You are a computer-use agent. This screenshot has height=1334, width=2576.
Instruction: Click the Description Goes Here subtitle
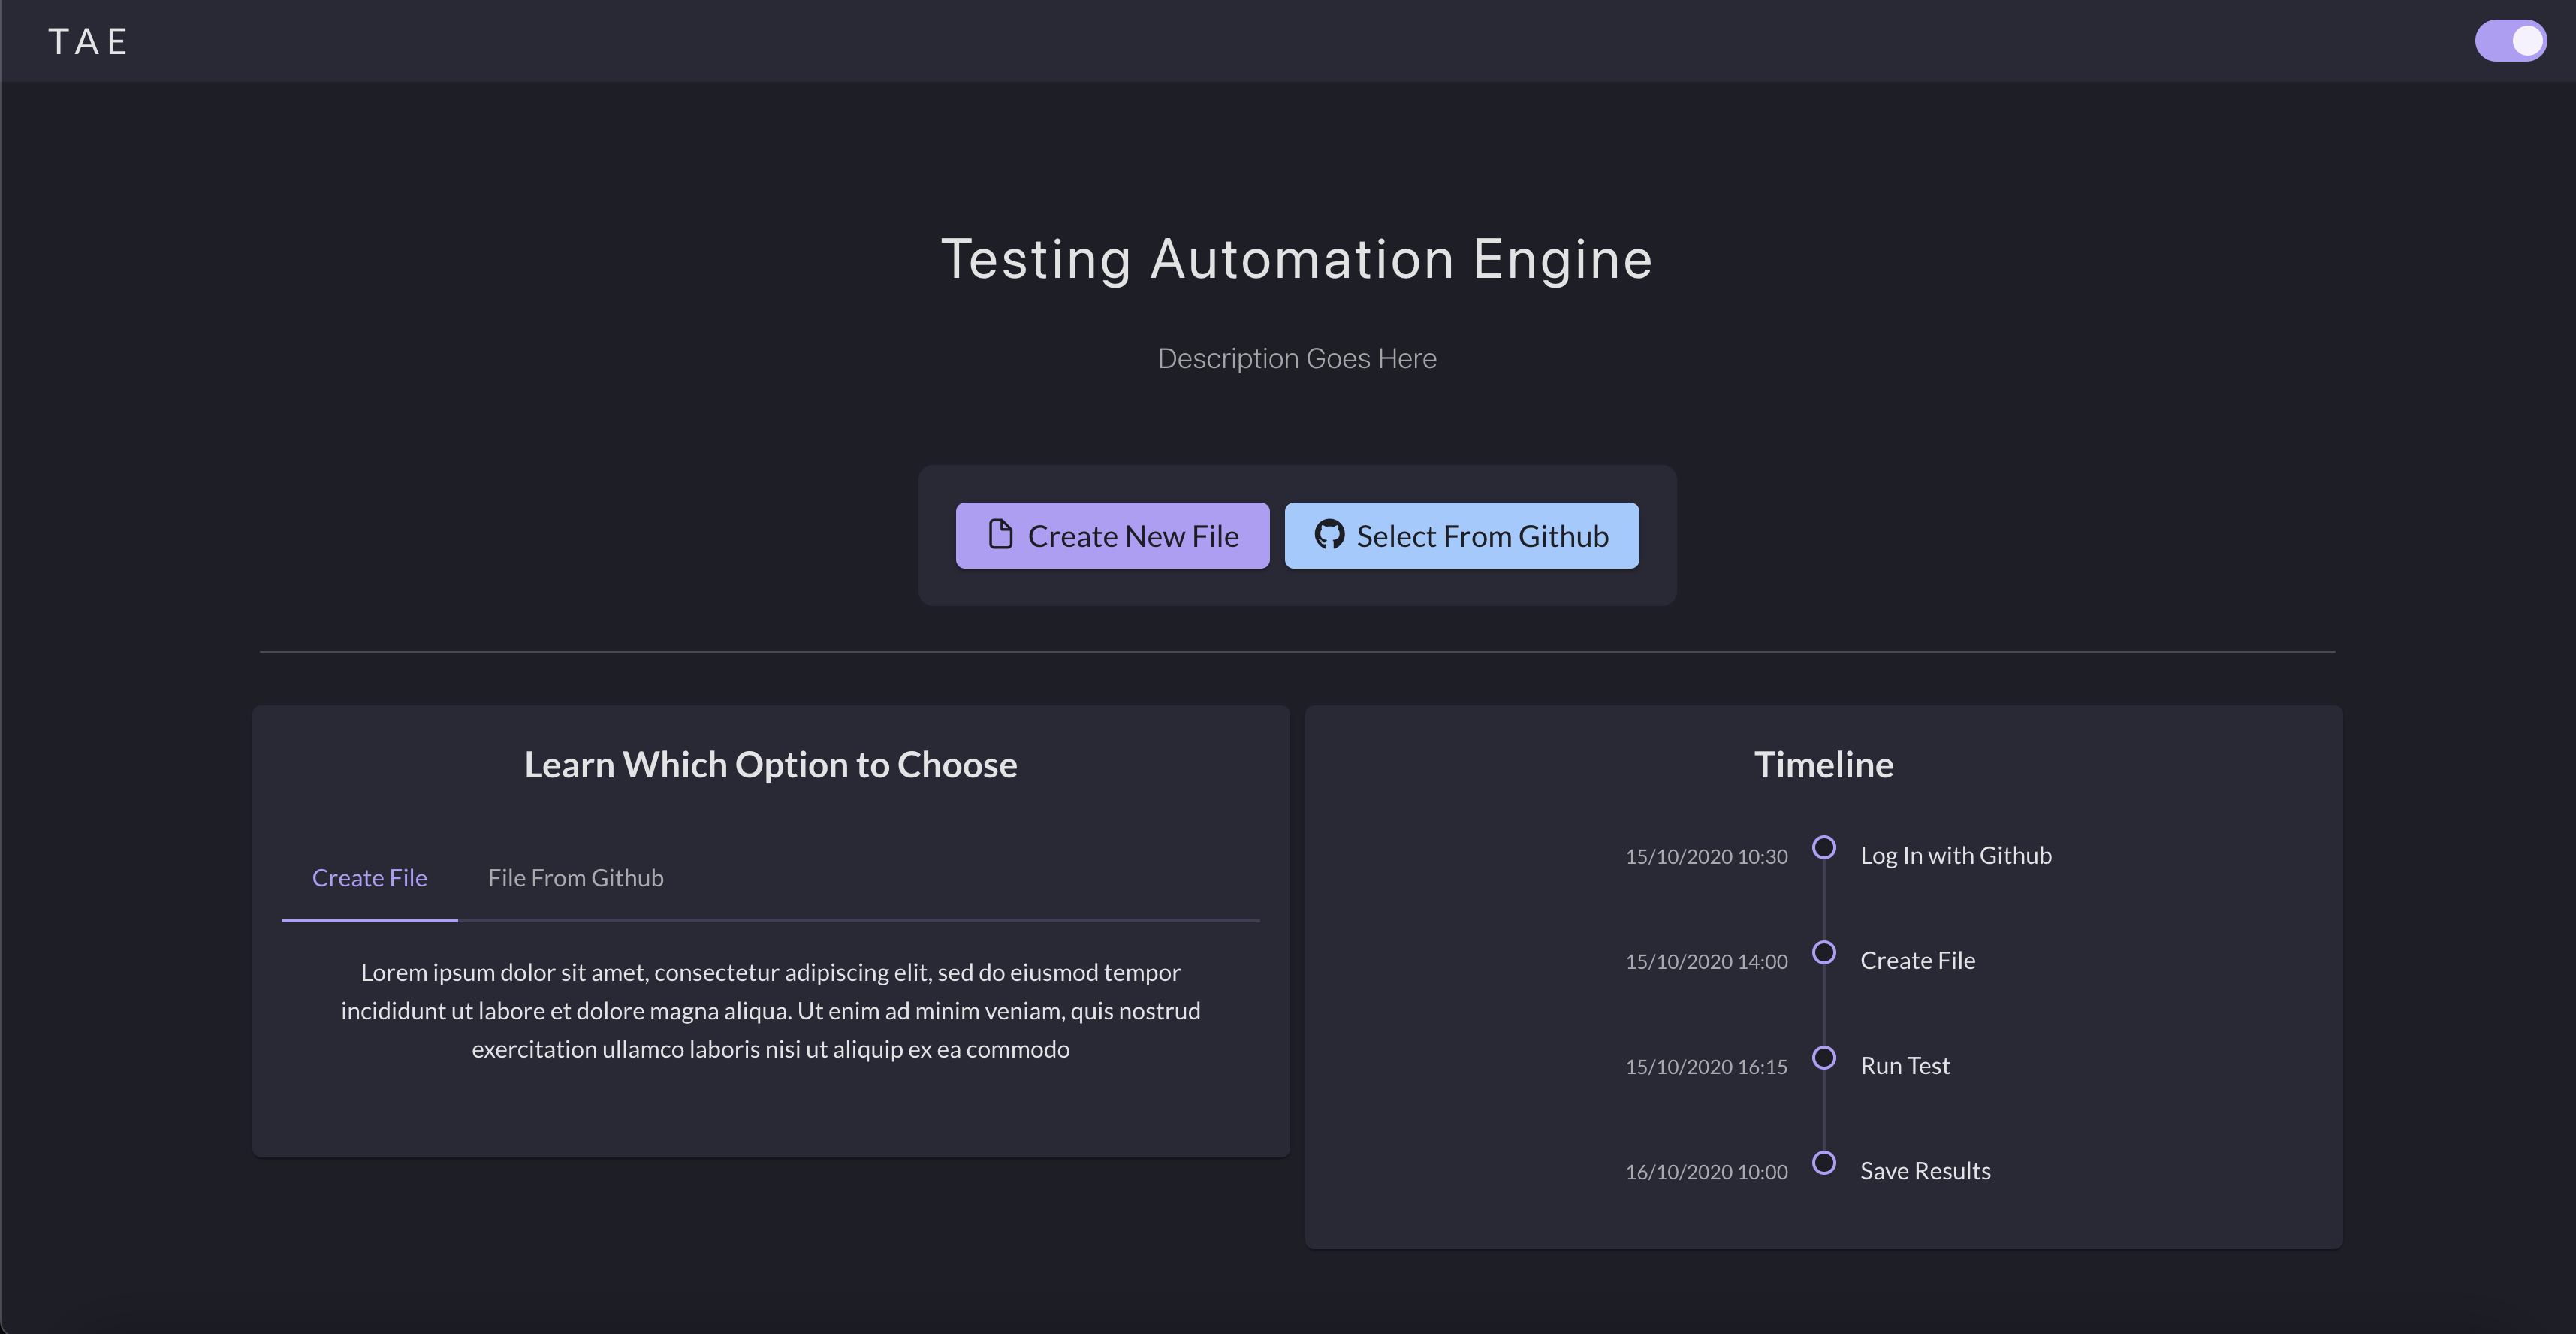pyautogui.click(x=1296, y=358)
